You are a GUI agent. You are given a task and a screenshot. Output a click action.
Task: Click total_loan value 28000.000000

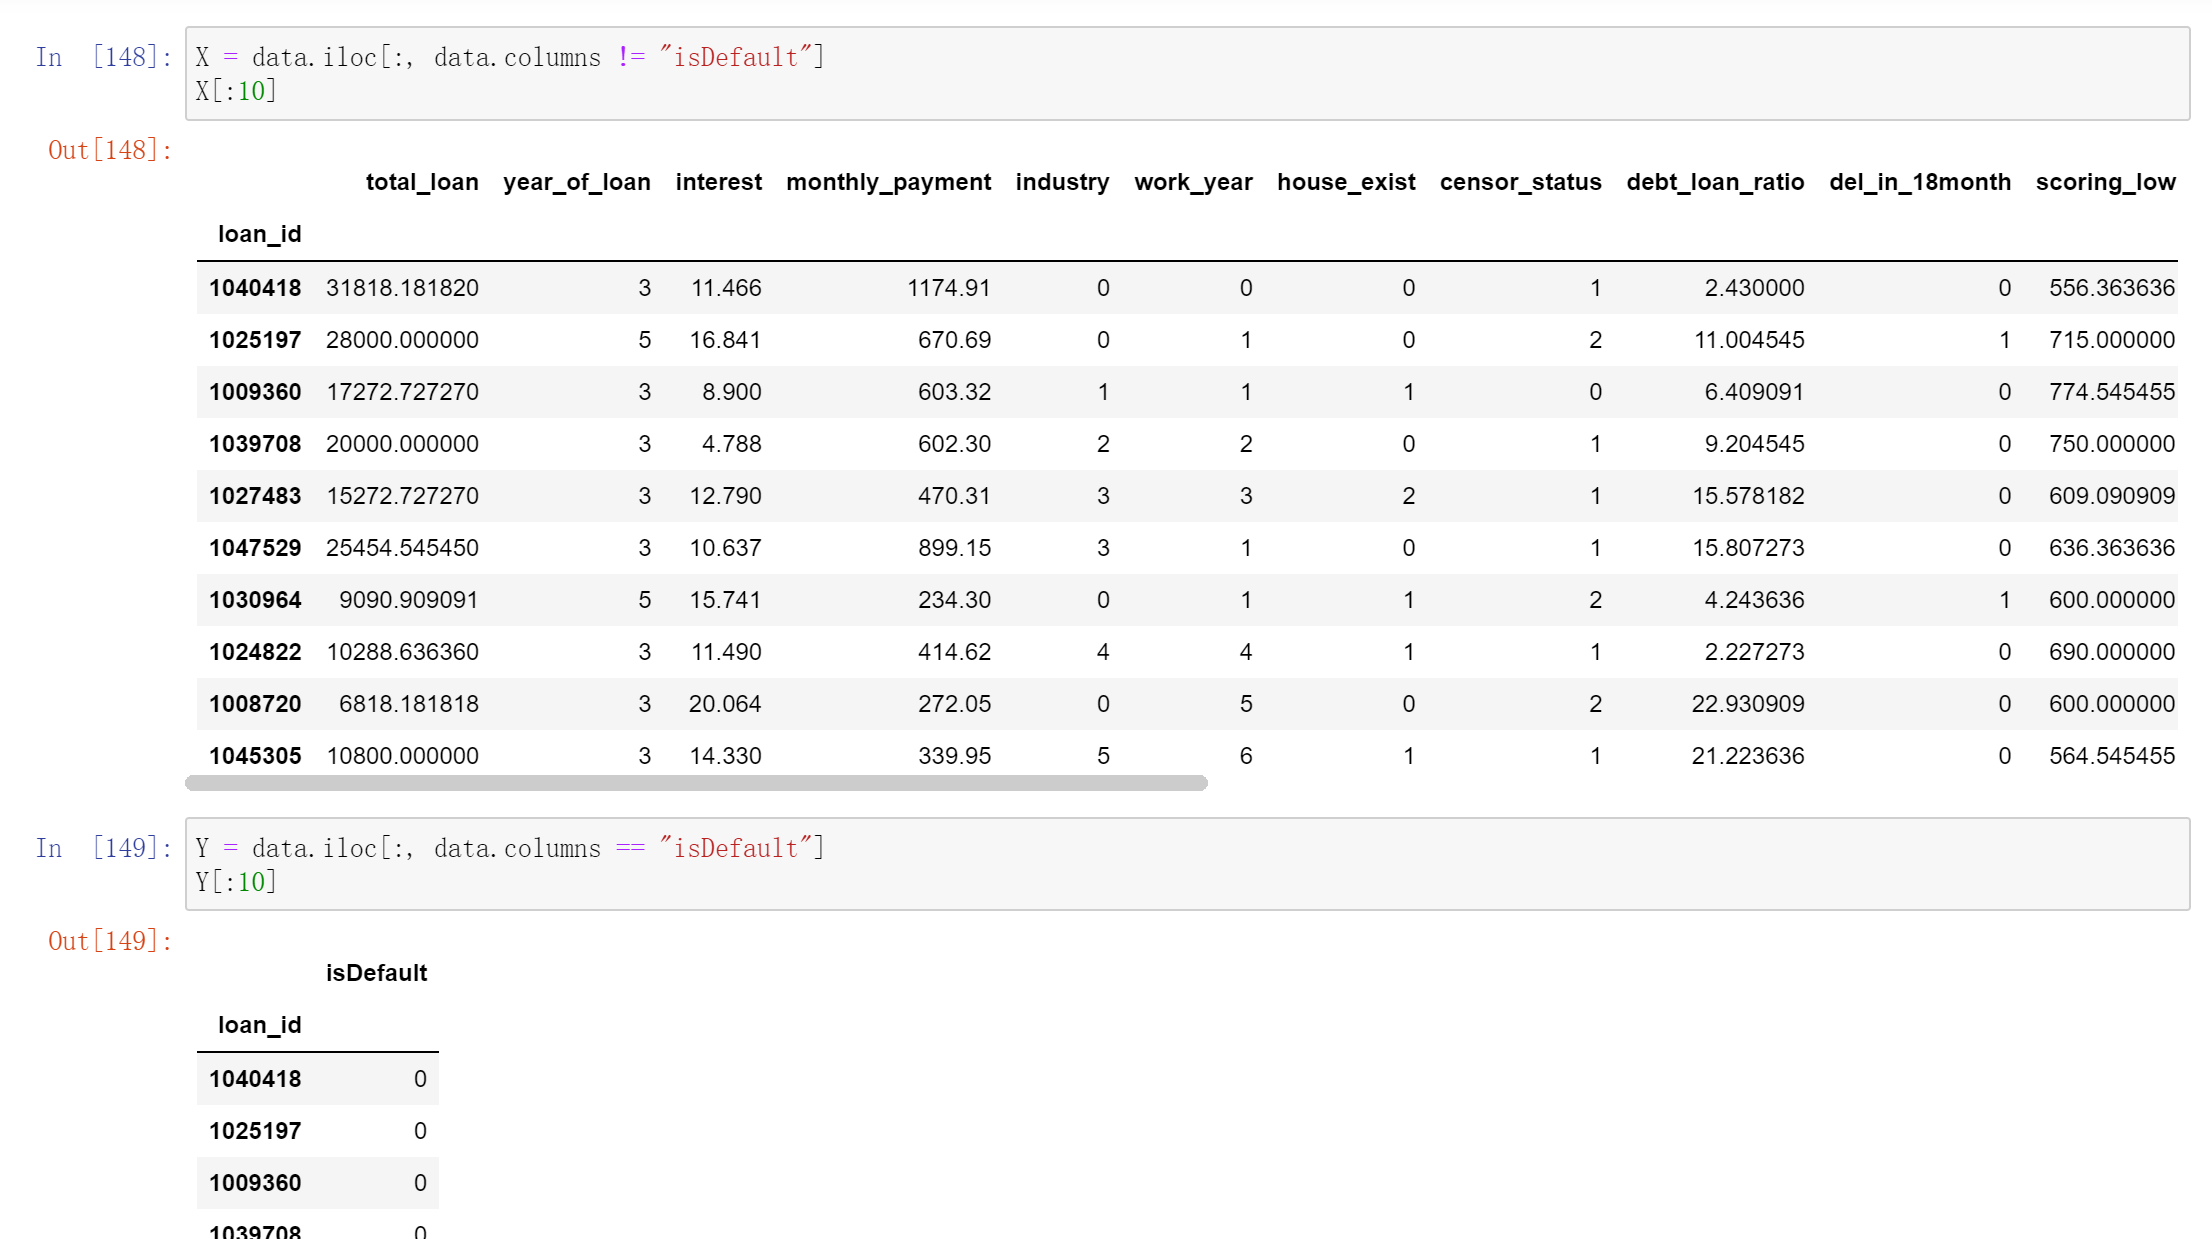coord(402,340)
